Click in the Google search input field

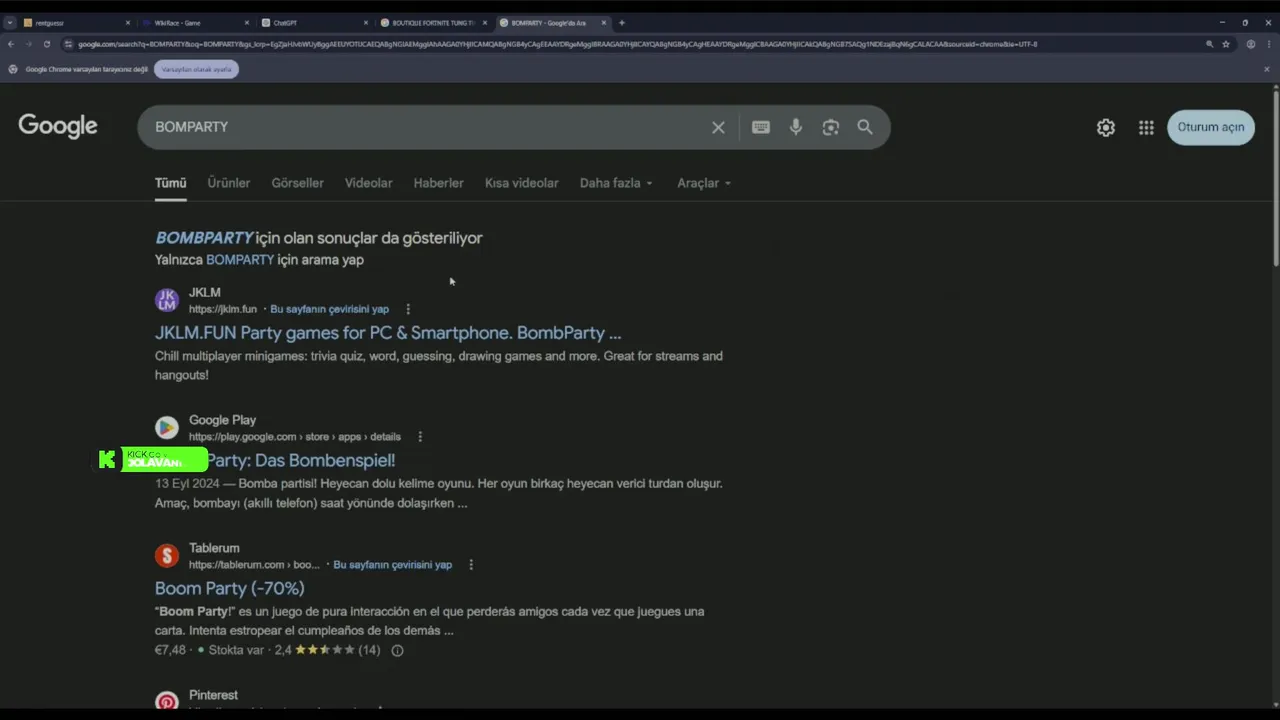coord(425,127)
